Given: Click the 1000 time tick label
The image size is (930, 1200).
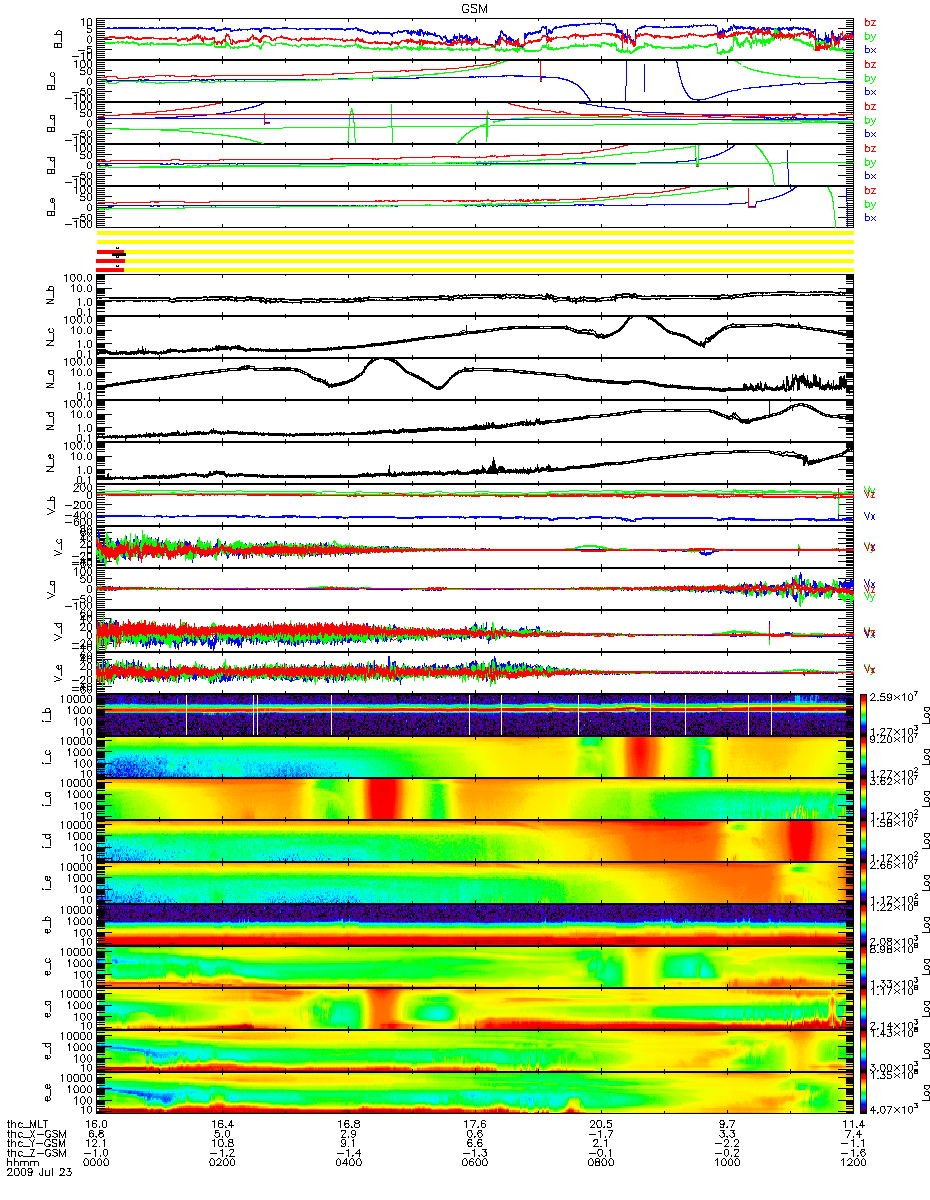Looking at the screenshot, I should (x=727, y=1162).
